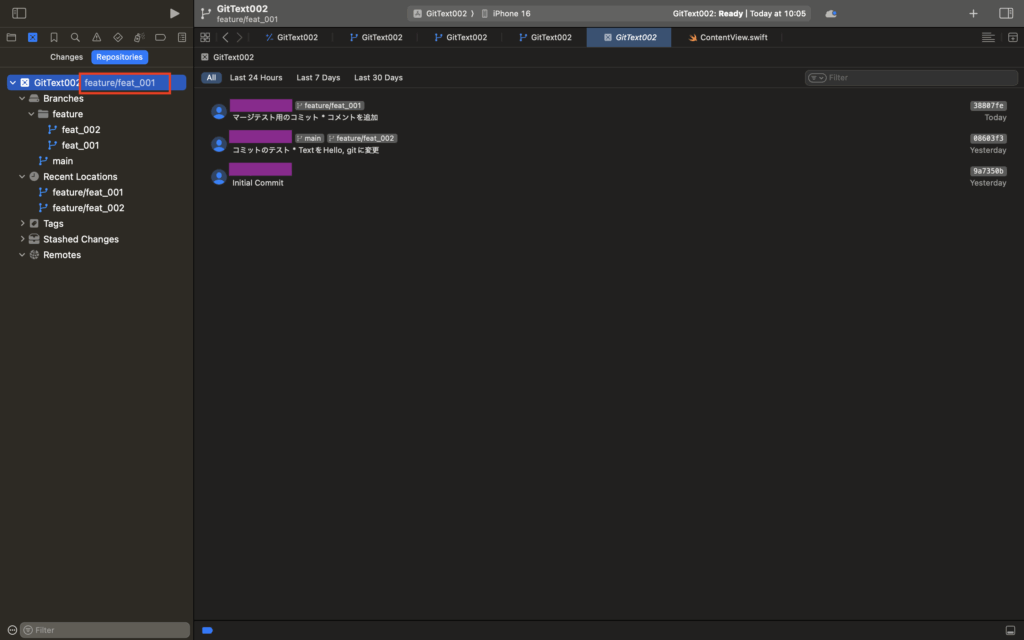This screenshot has width=1024, height=640.
Task: Open the editor options lines icon
Action: click(988, 37)
